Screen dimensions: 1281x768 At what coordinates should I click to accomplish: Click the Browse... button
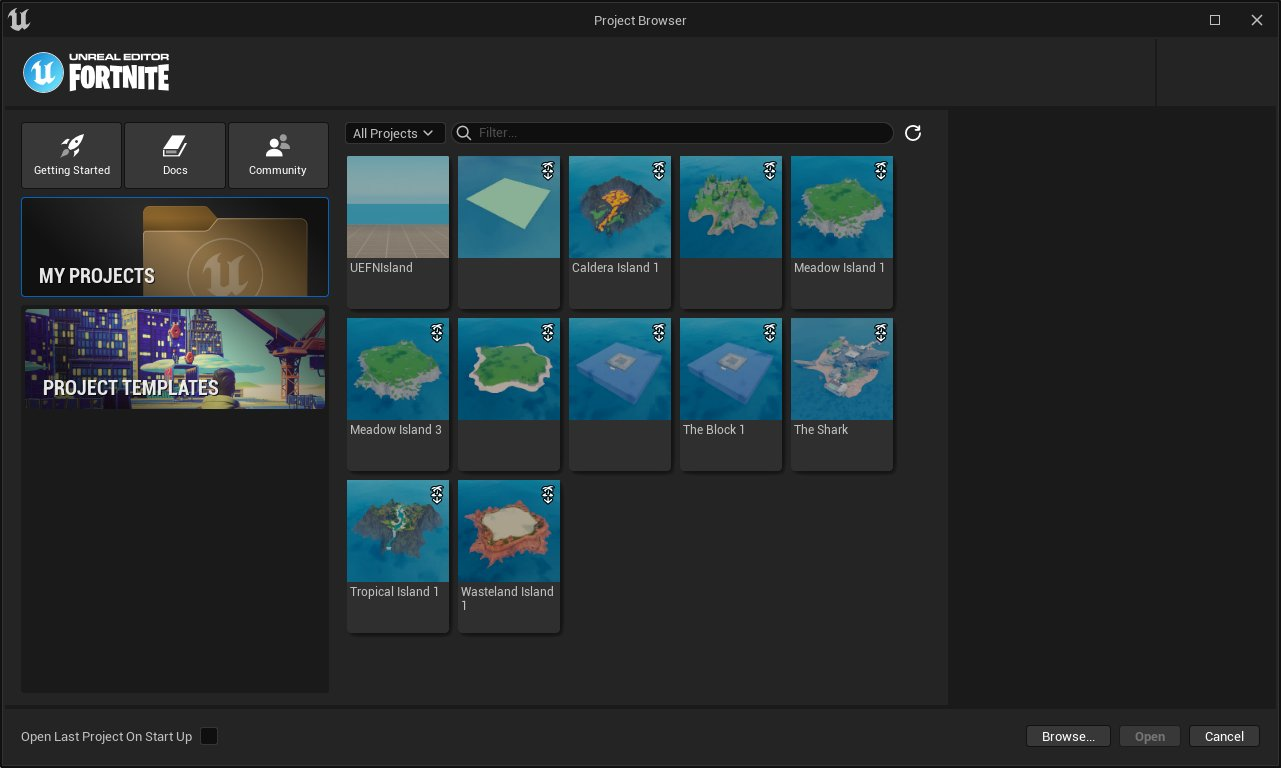pos(1068,736)
